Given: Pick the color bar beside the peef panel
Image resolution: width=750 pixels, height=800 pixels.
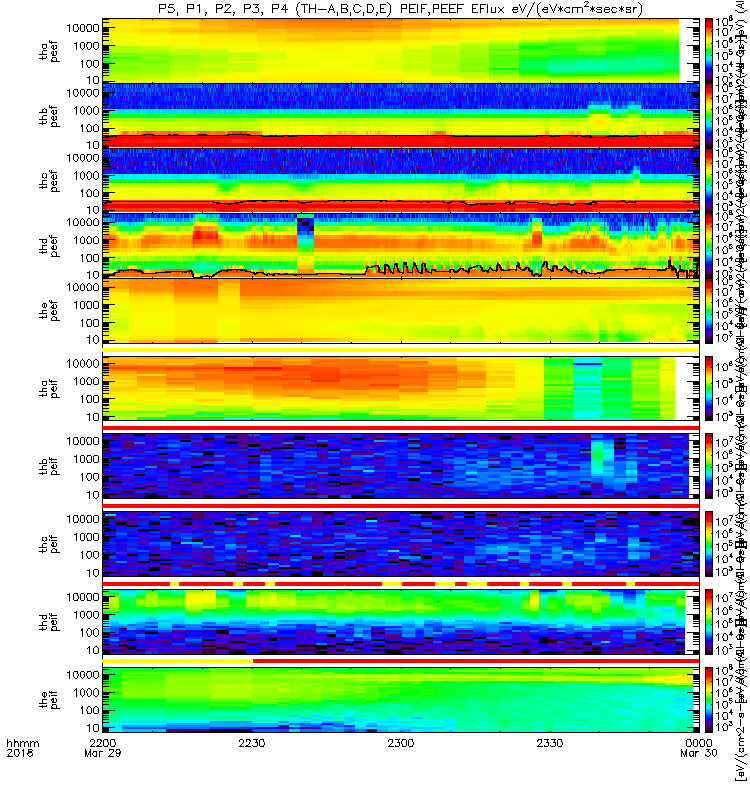Looking at the screenshot, I should [709, 310].
